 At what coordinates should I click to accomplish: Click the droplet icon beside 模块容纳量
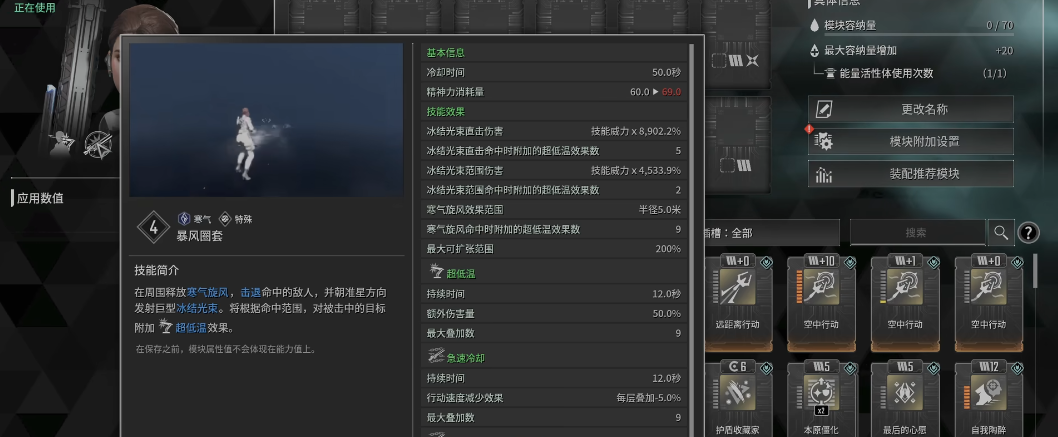click(814, 26)
